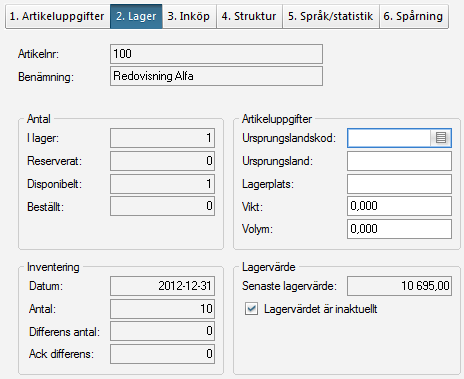Select the Senaste lagervärde field

click(x=399, y=286)
